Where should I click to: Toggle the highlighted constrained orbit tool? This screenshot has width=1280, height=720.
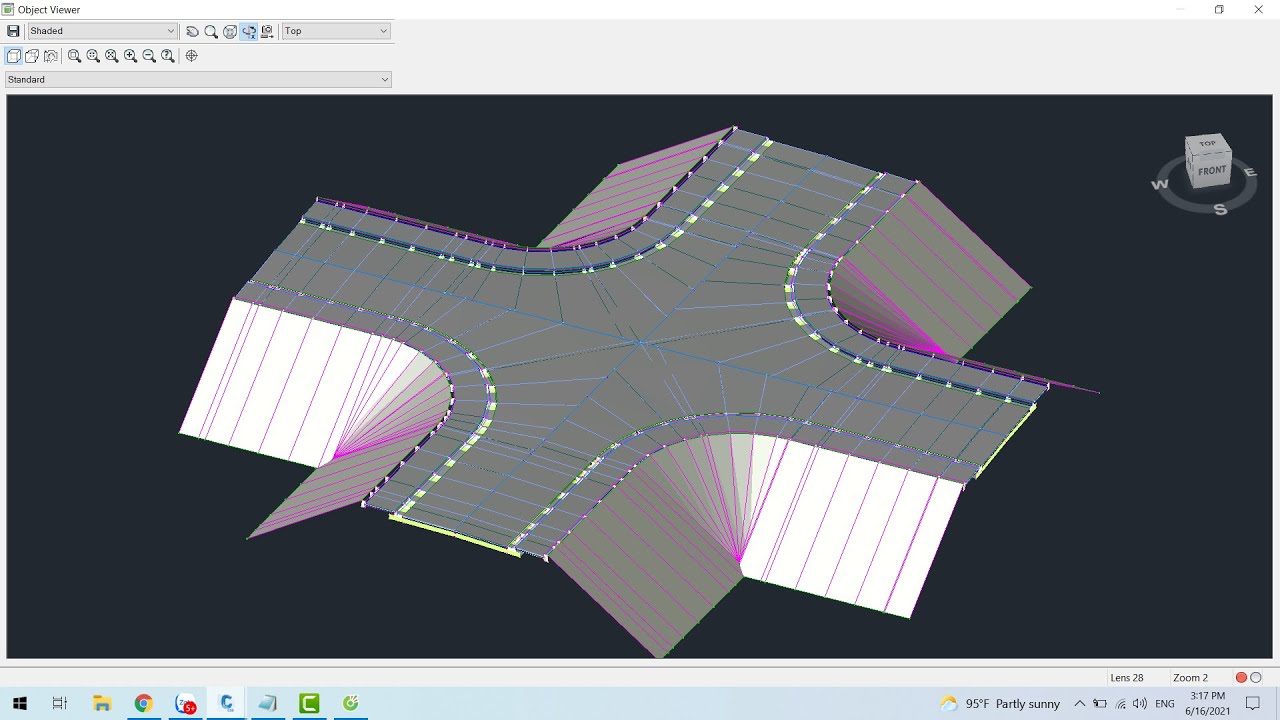[x=248, y=31]
